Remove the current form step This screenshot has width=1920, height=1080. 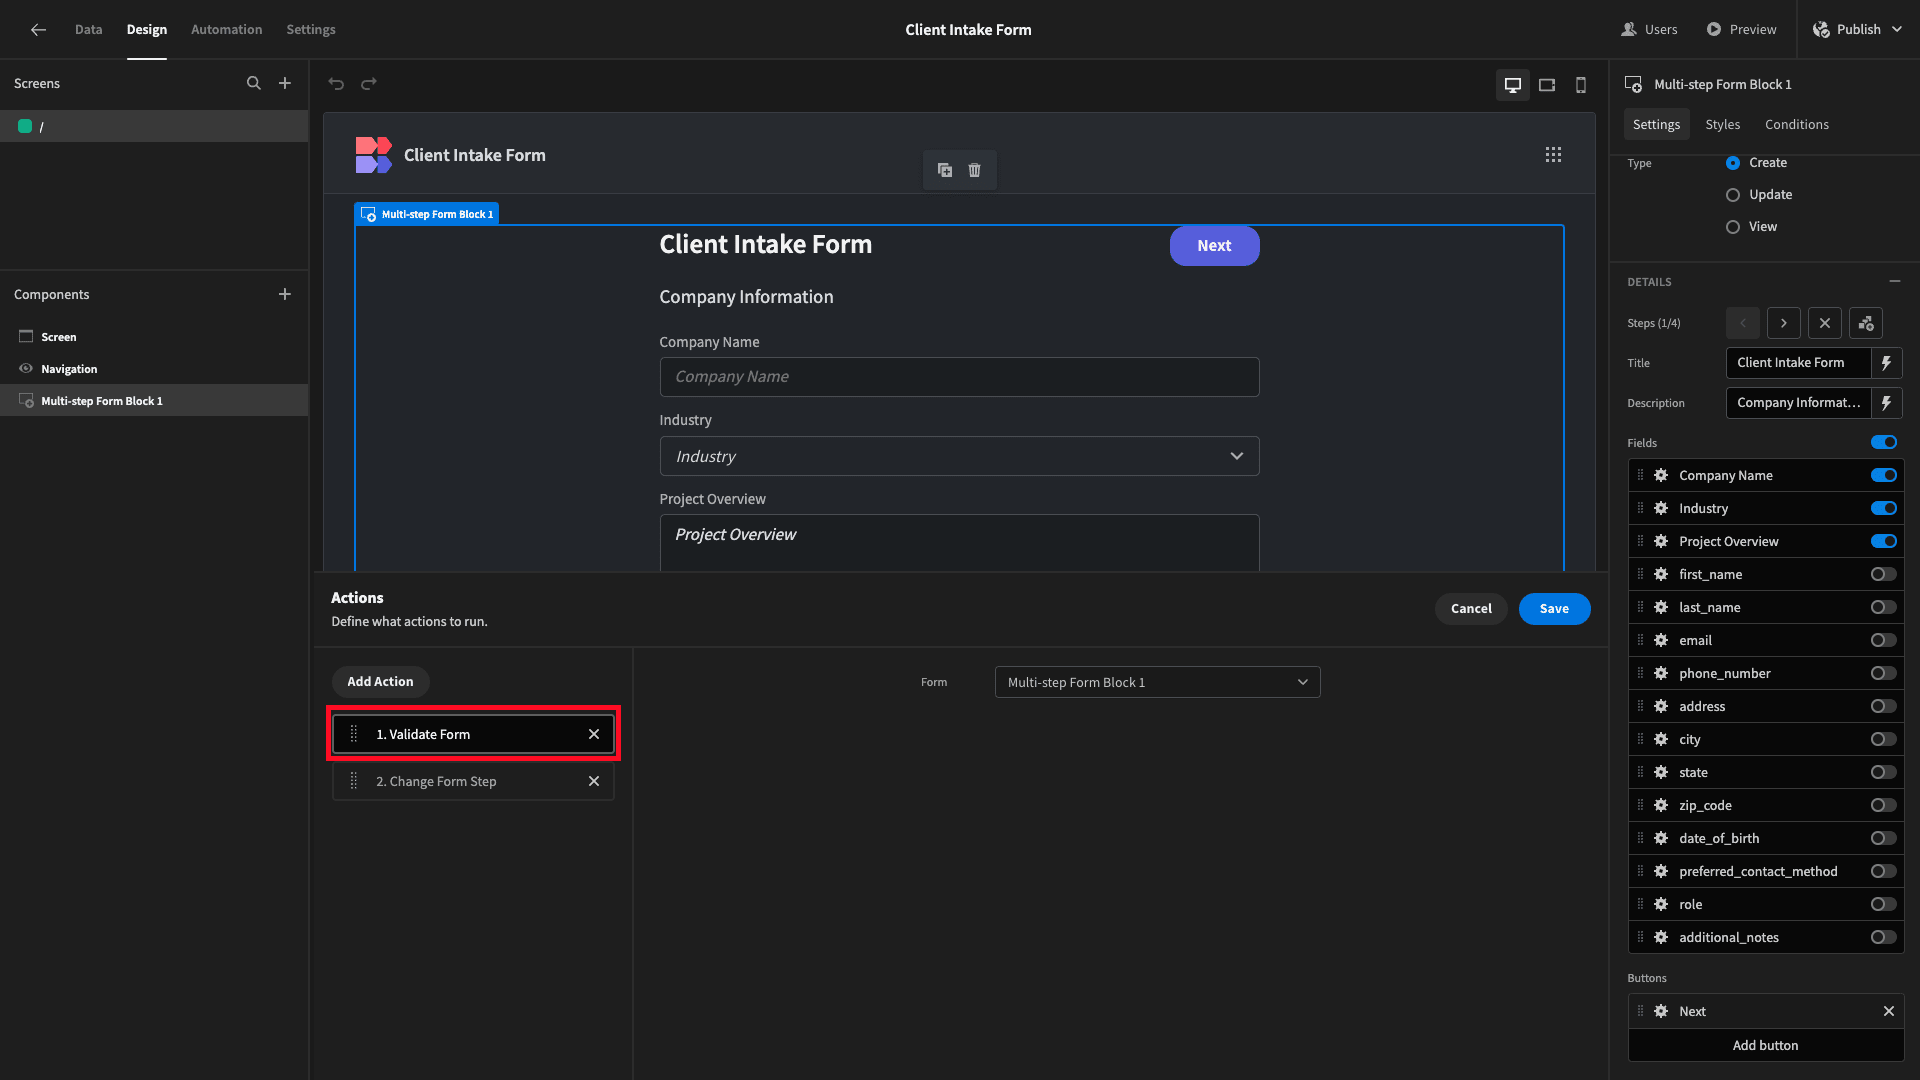click(x=1825, y=323)
